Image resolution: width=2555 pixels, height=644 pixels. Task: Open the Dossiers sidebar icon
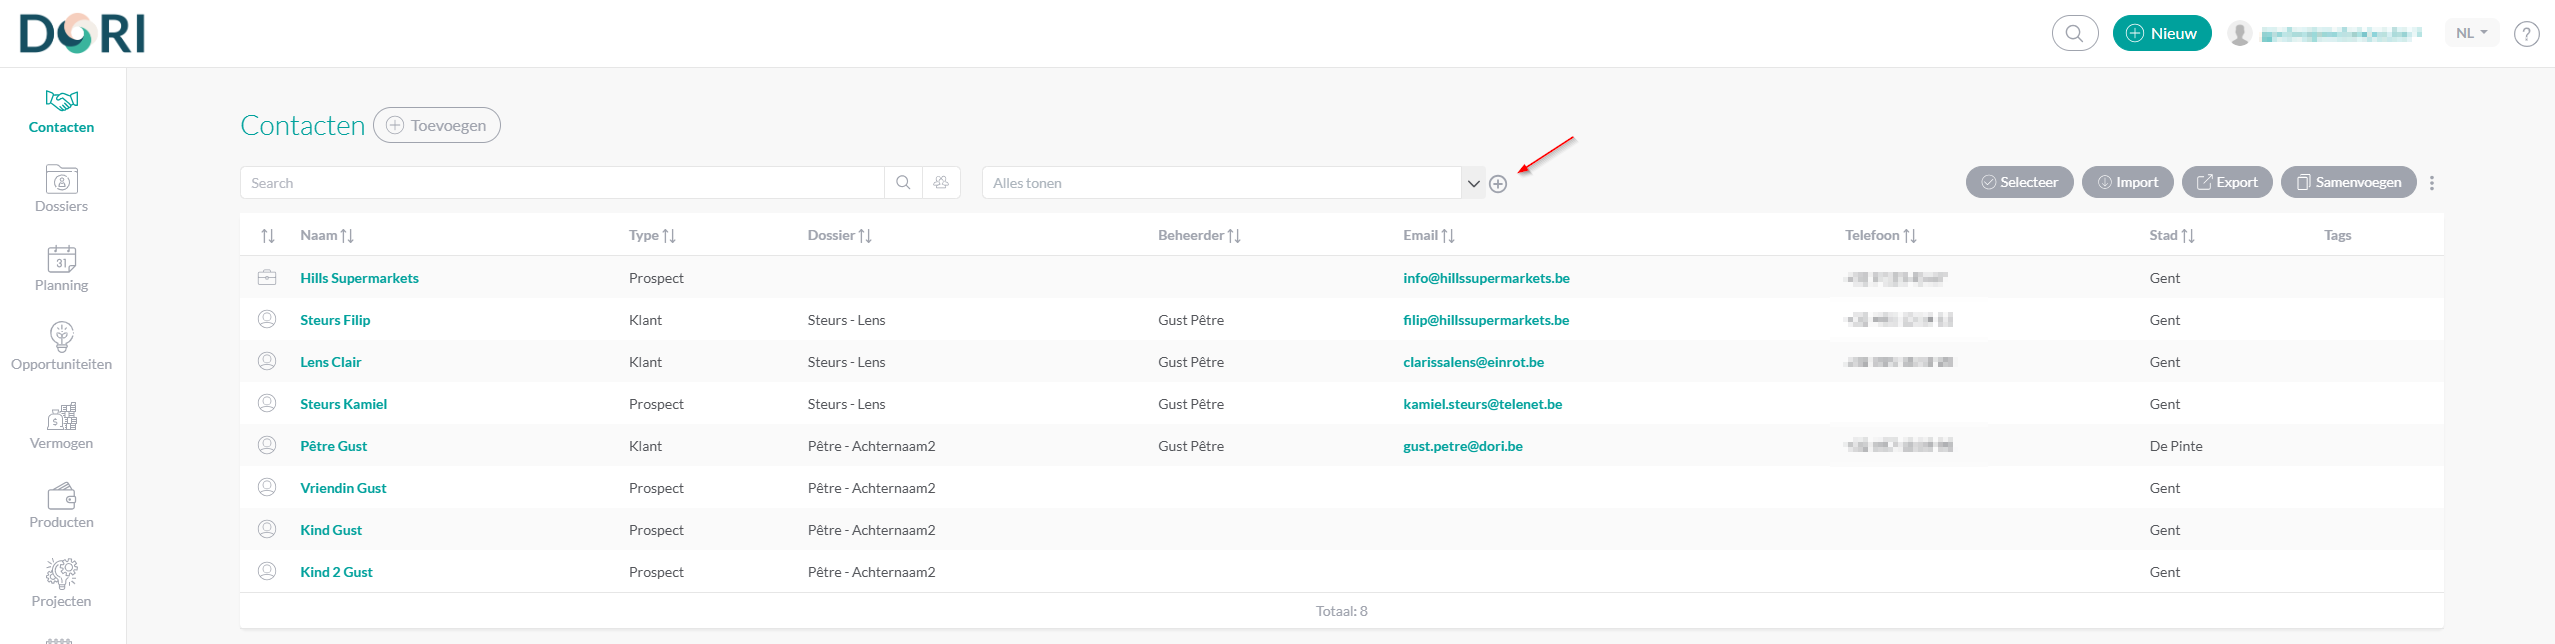click(61, 181)
